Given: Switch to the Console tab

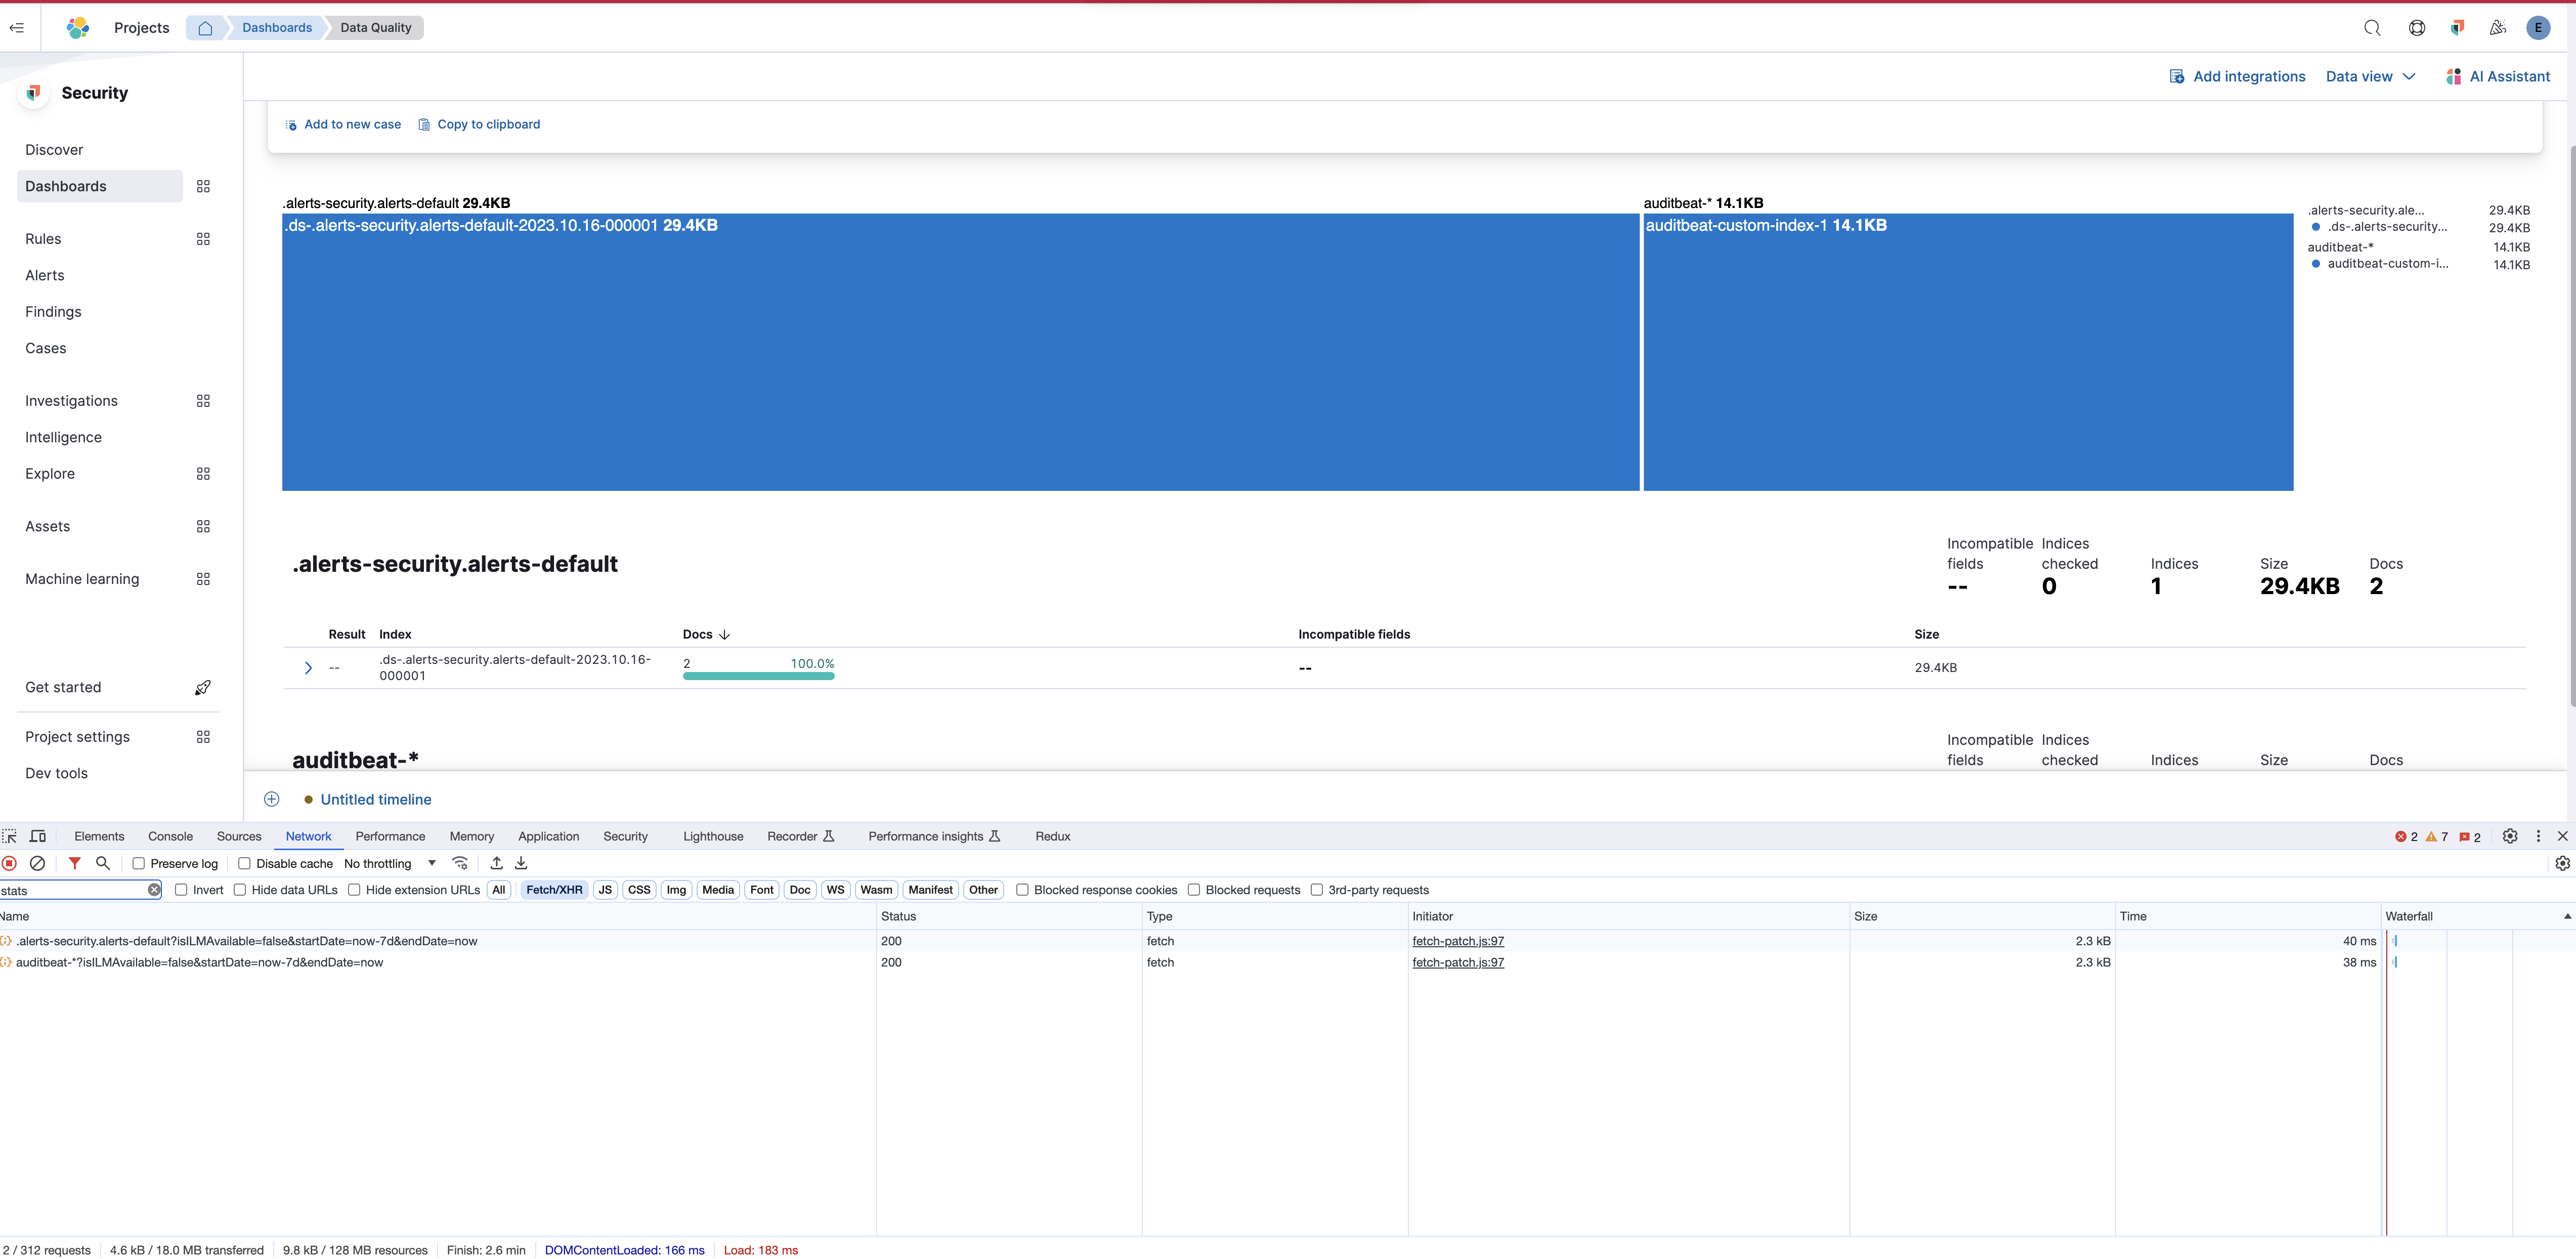Looking at the screenshot, I should point(170,836).
